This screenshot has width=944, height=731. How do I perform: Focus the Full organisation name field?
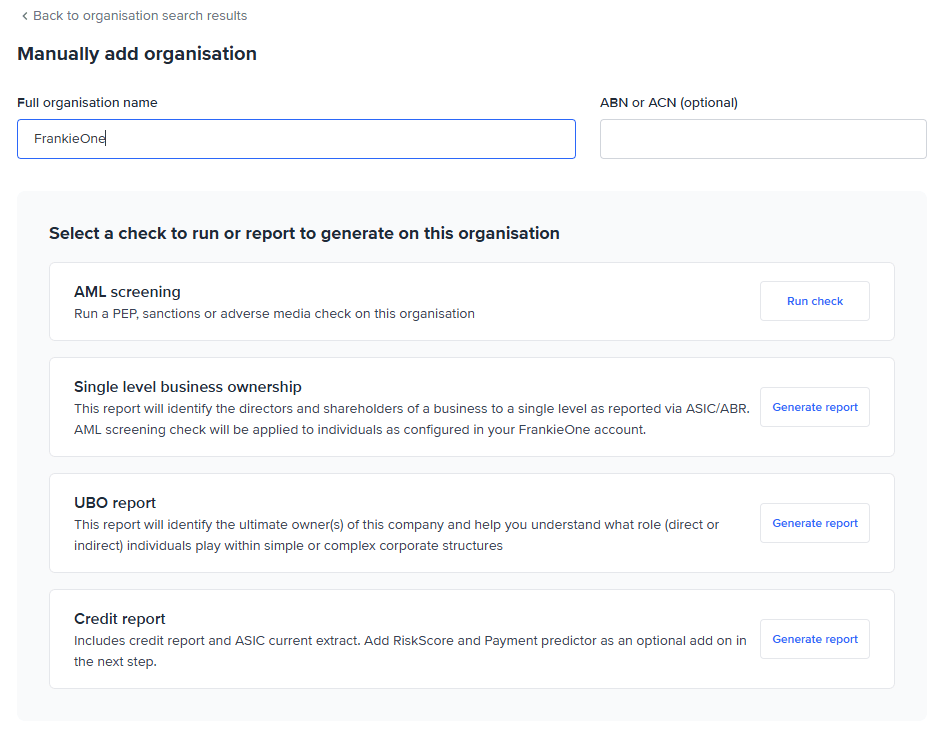(296, 139)
